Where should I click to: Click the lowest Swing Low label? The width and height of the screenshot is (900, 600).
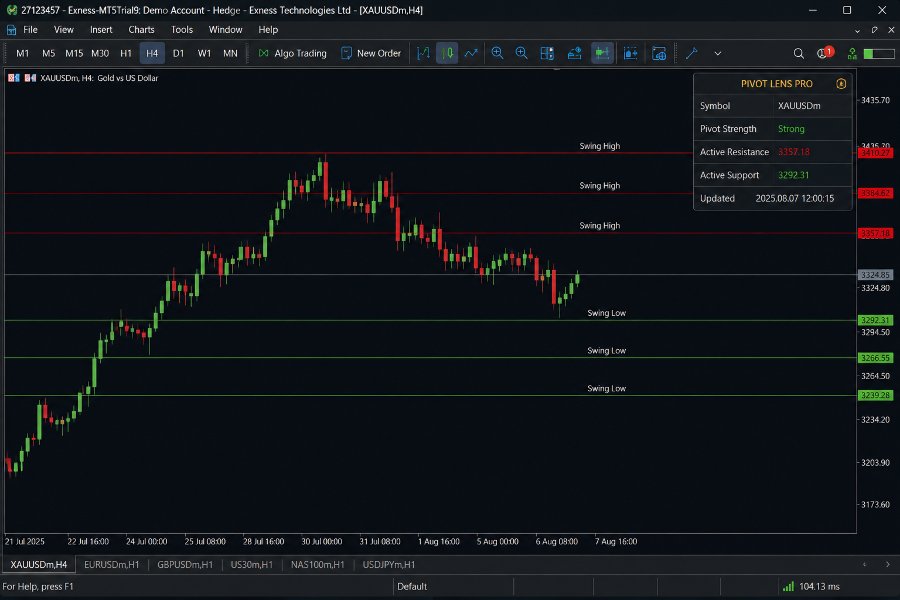(x=606, y=388)
